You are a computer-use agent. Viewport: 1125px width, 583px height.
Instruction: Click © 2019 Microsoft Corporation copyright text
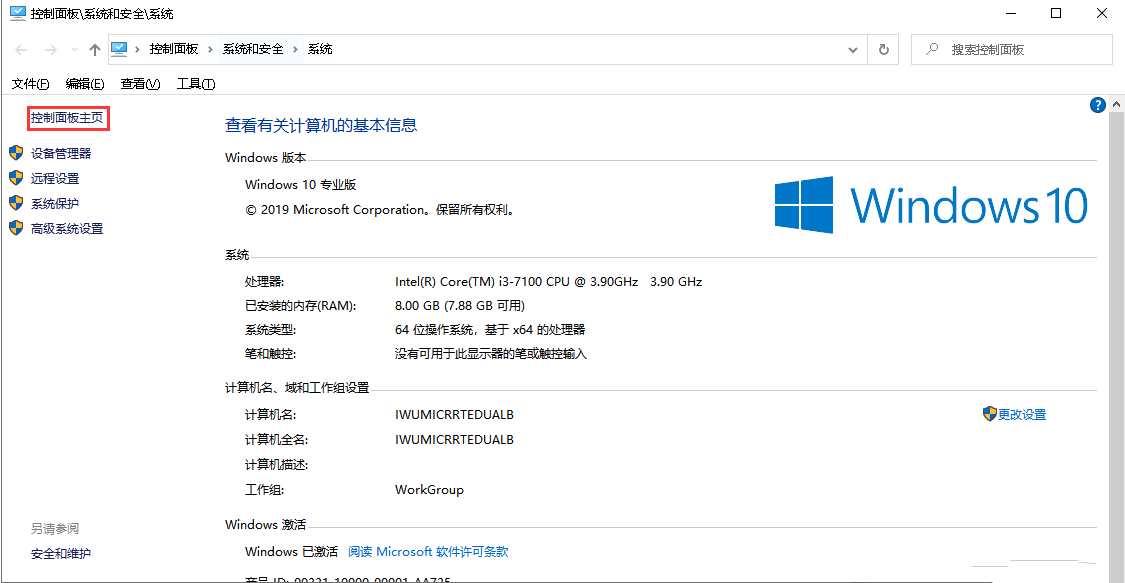point(380,209)
